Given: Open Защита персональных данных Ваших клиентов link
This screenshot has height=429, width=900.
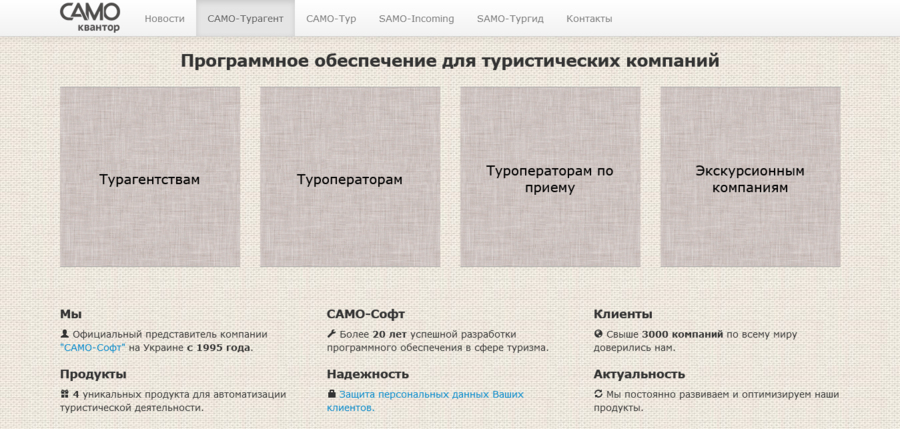Looking at the screenshot, I should [x=425, y=401].
